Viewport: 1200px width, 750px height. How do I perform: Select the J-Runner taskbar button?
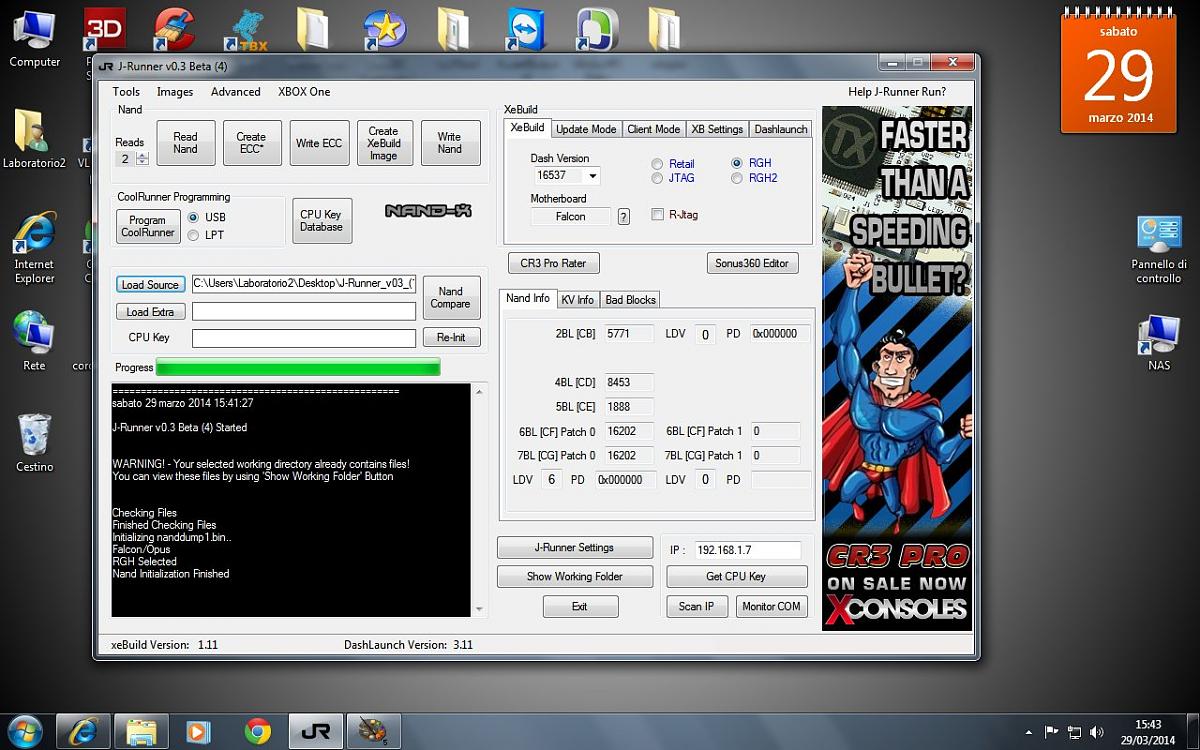click(x=315, y=732)
